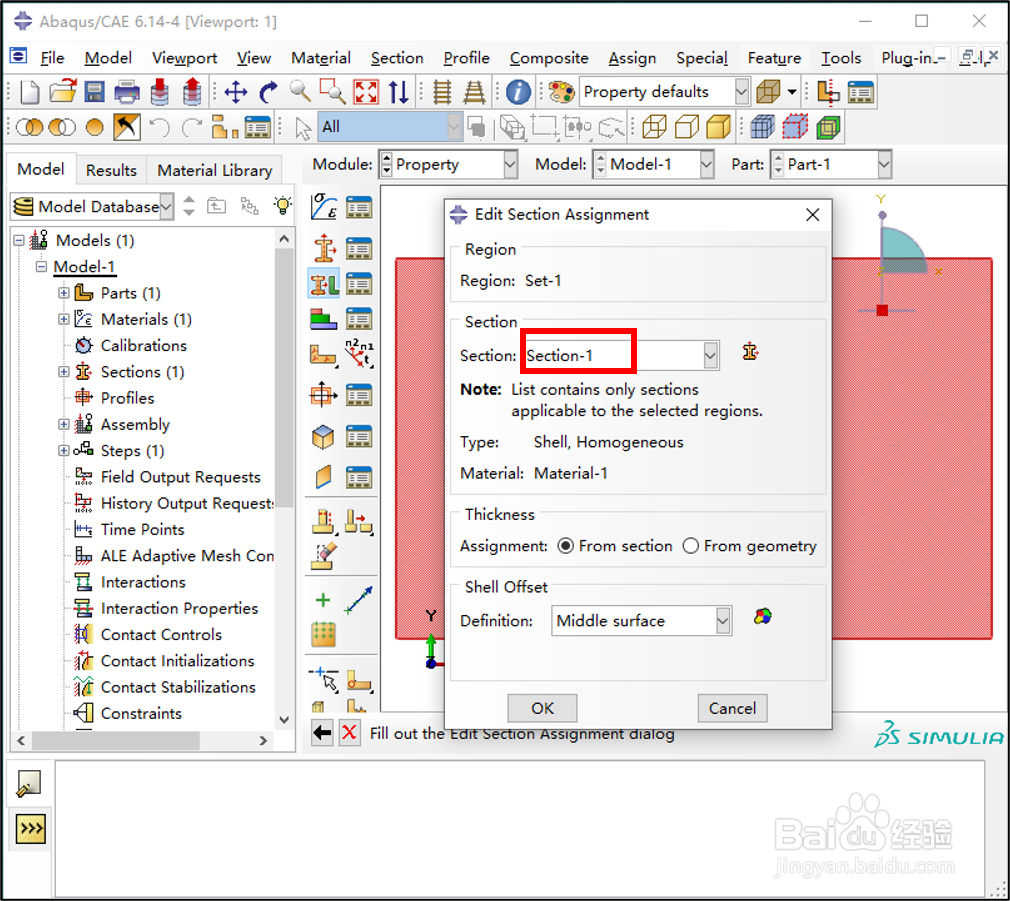The image size is (1010, 901).
Task: Click Cancel in Edit Section Assignment
Action: (732, 708)
